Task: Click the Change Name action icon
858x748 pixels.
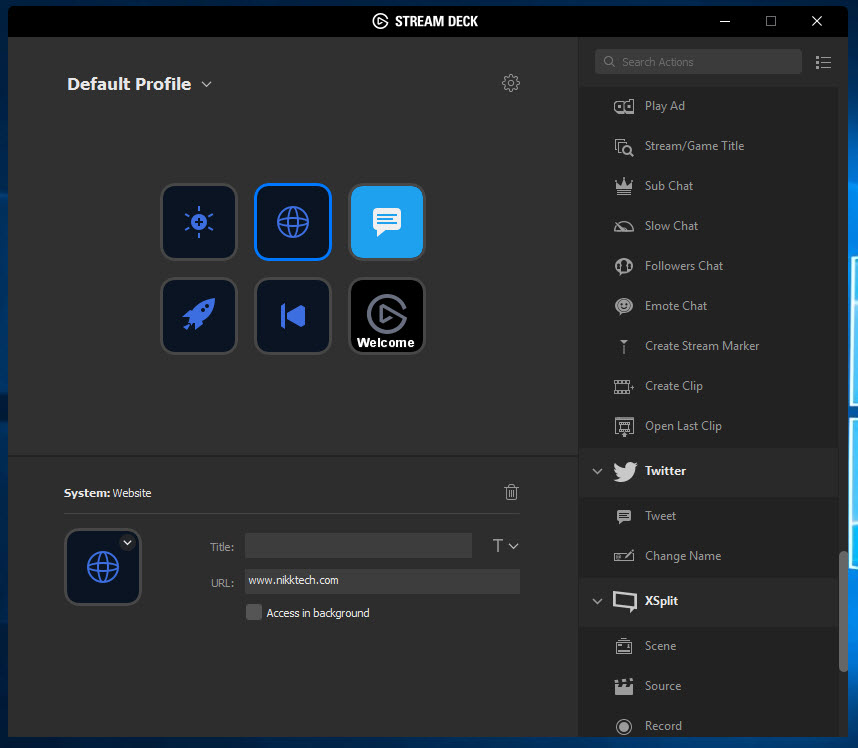Action: coord(624,556)
